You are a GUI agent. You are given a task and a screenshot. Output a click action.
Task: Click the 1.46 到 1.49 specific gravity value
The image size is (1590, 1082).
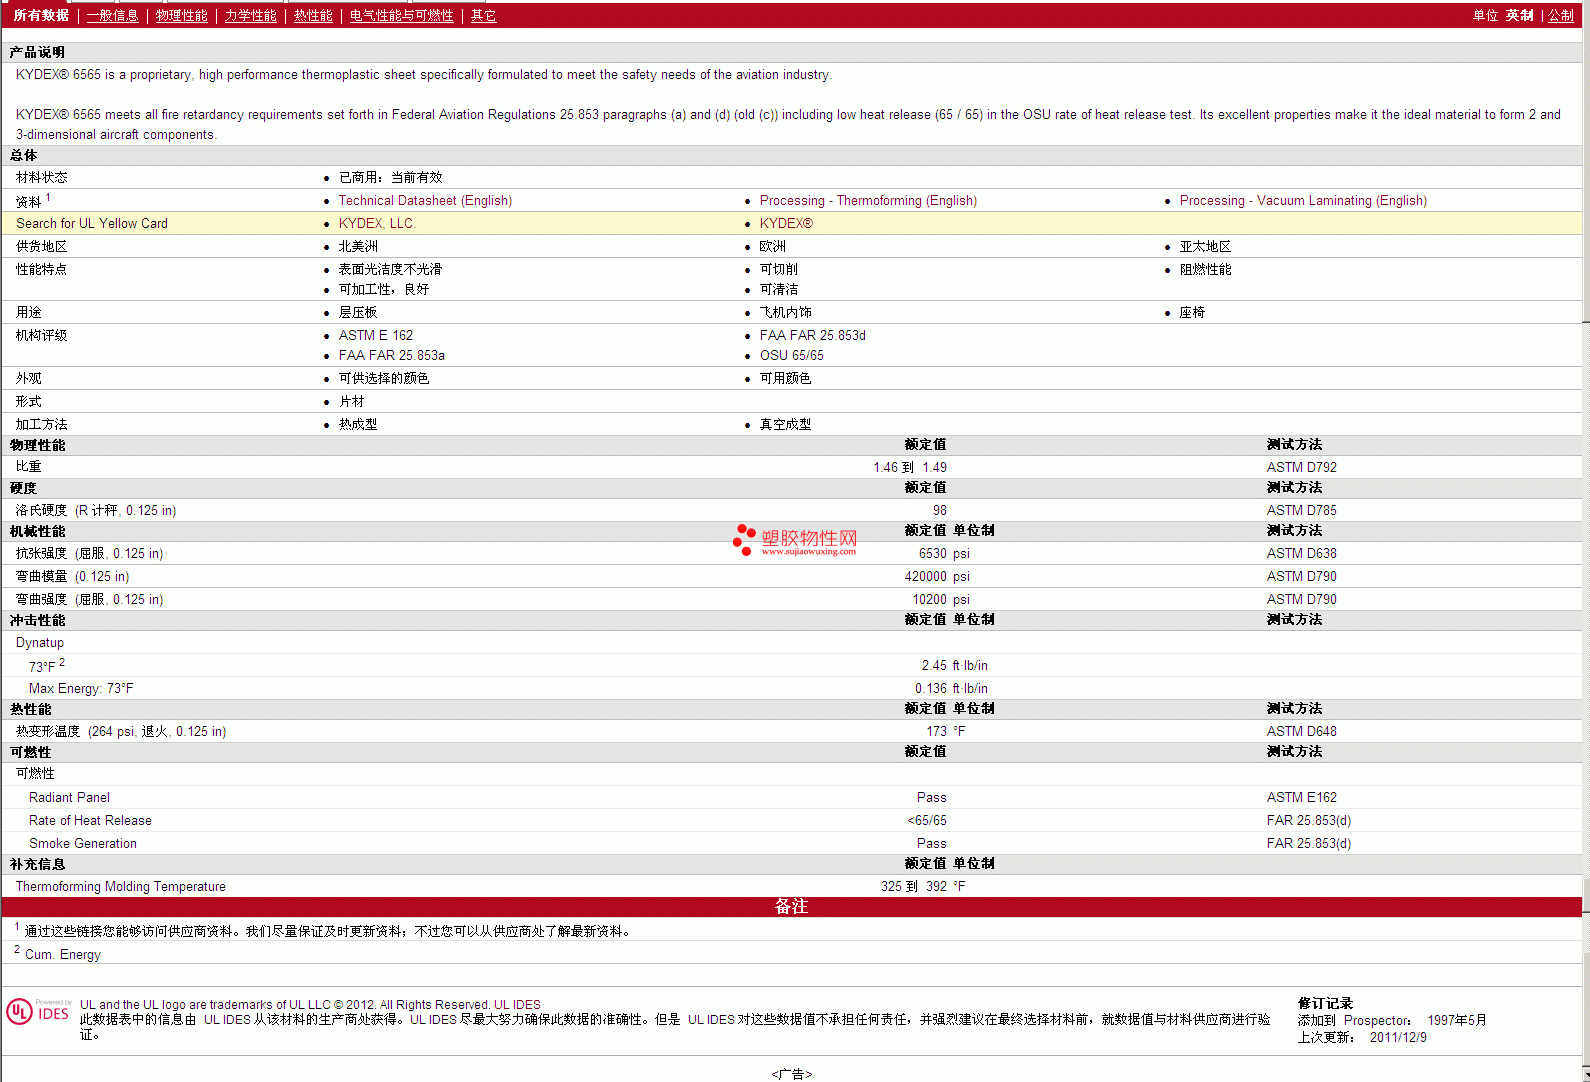910,467
